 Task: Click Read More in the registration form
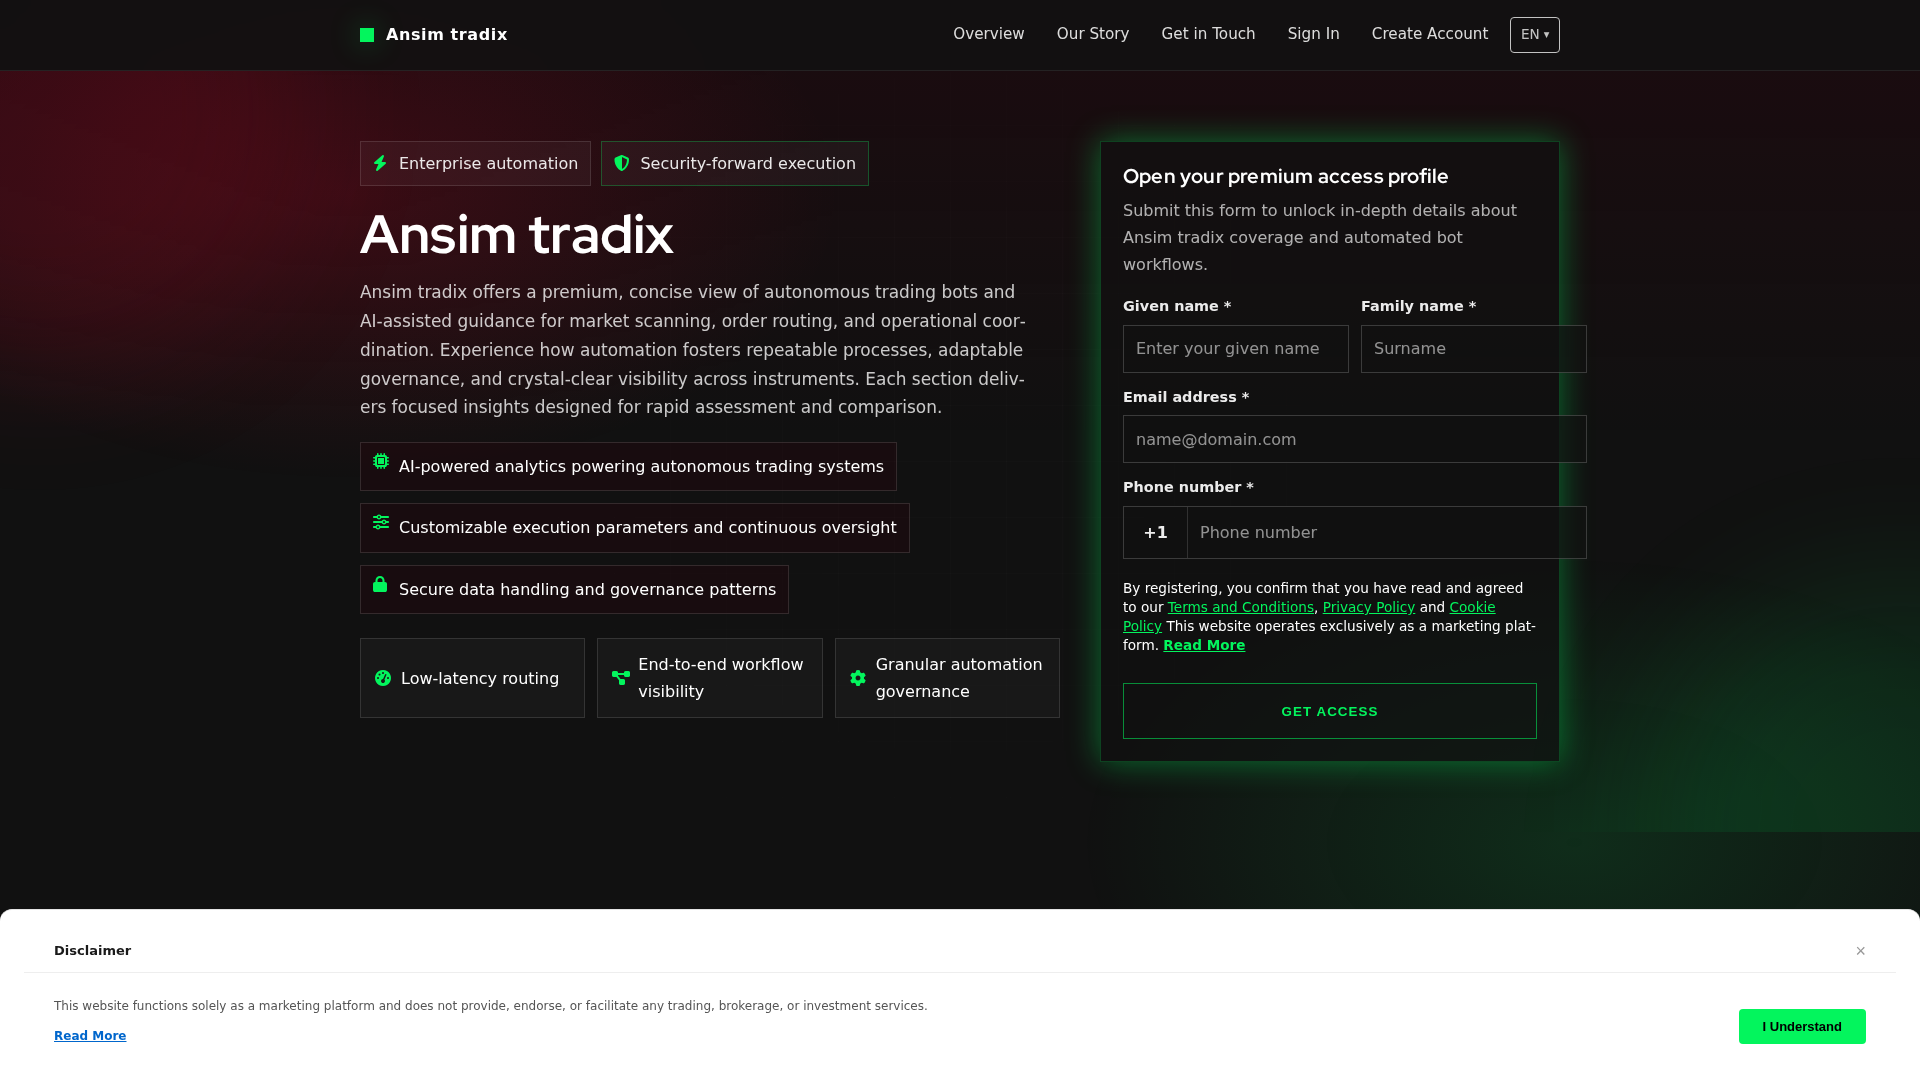click(x=1204, y=645)
